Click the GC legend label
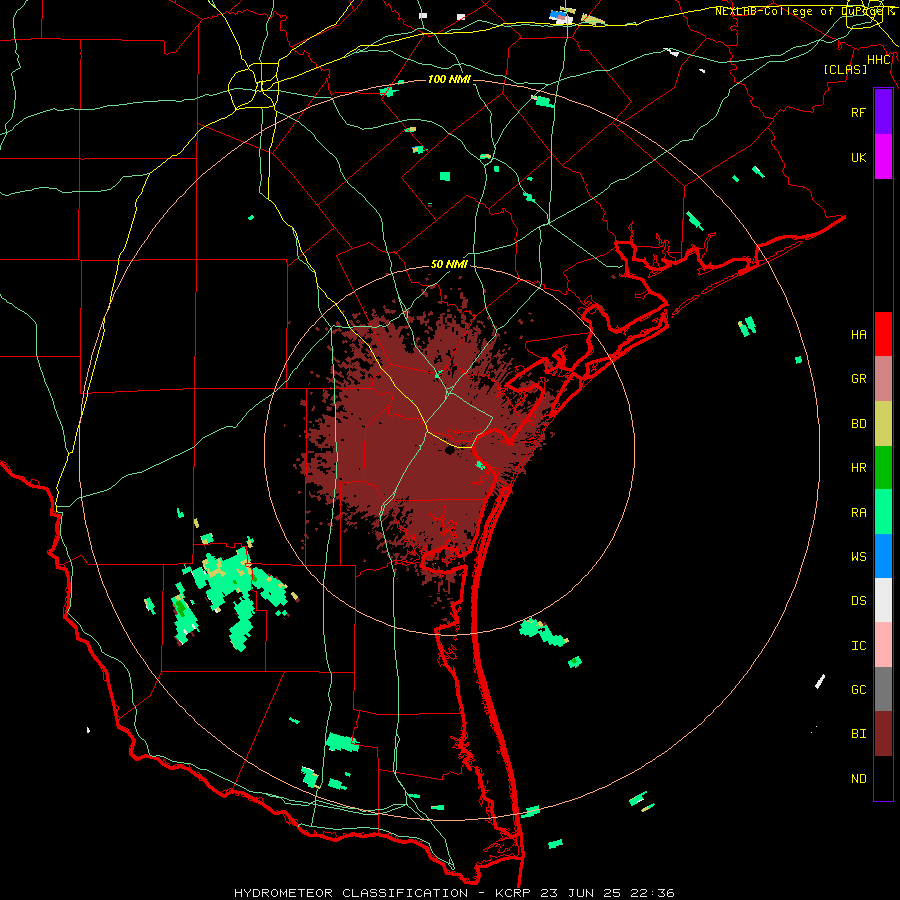The width and height of the screenshot is (900, 900). click(x=858, y=690)
